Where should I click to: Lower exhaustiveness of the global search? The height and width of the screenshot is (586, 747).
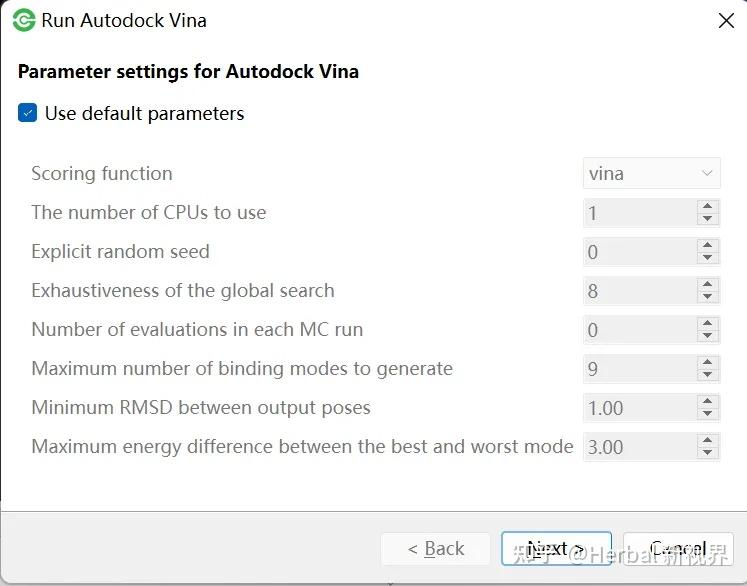point(707,297)
